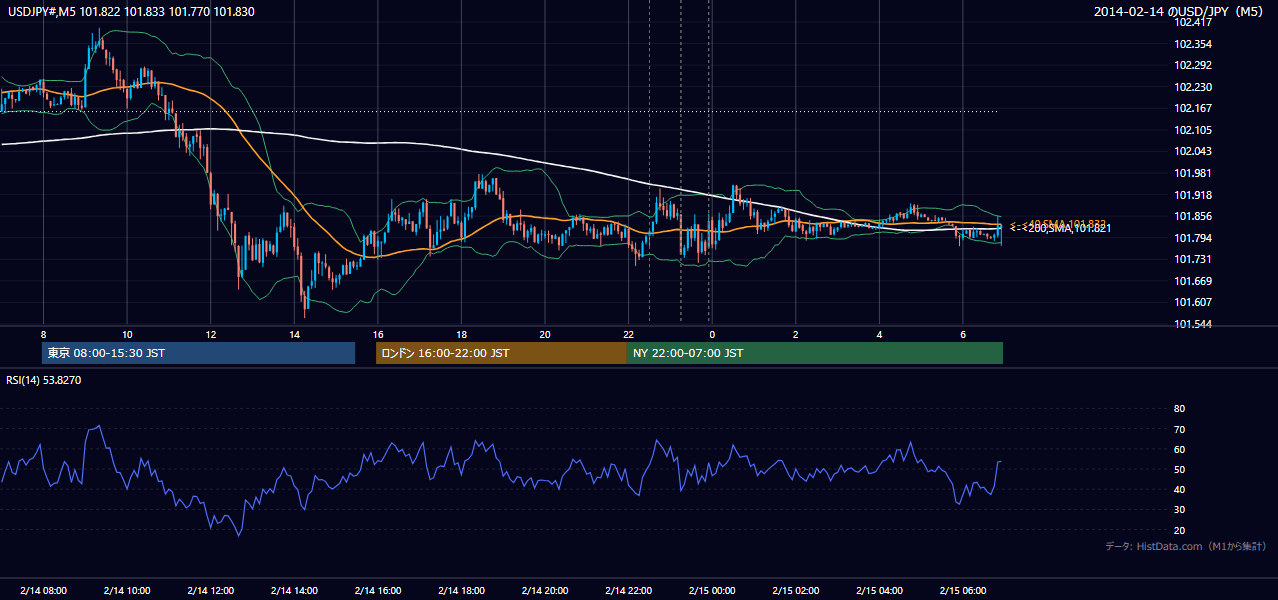Image resolution: width=1278 pixels, height=600 pixels.
Task: Click price level 101.918 on price axis
Action: [1193, 195]
